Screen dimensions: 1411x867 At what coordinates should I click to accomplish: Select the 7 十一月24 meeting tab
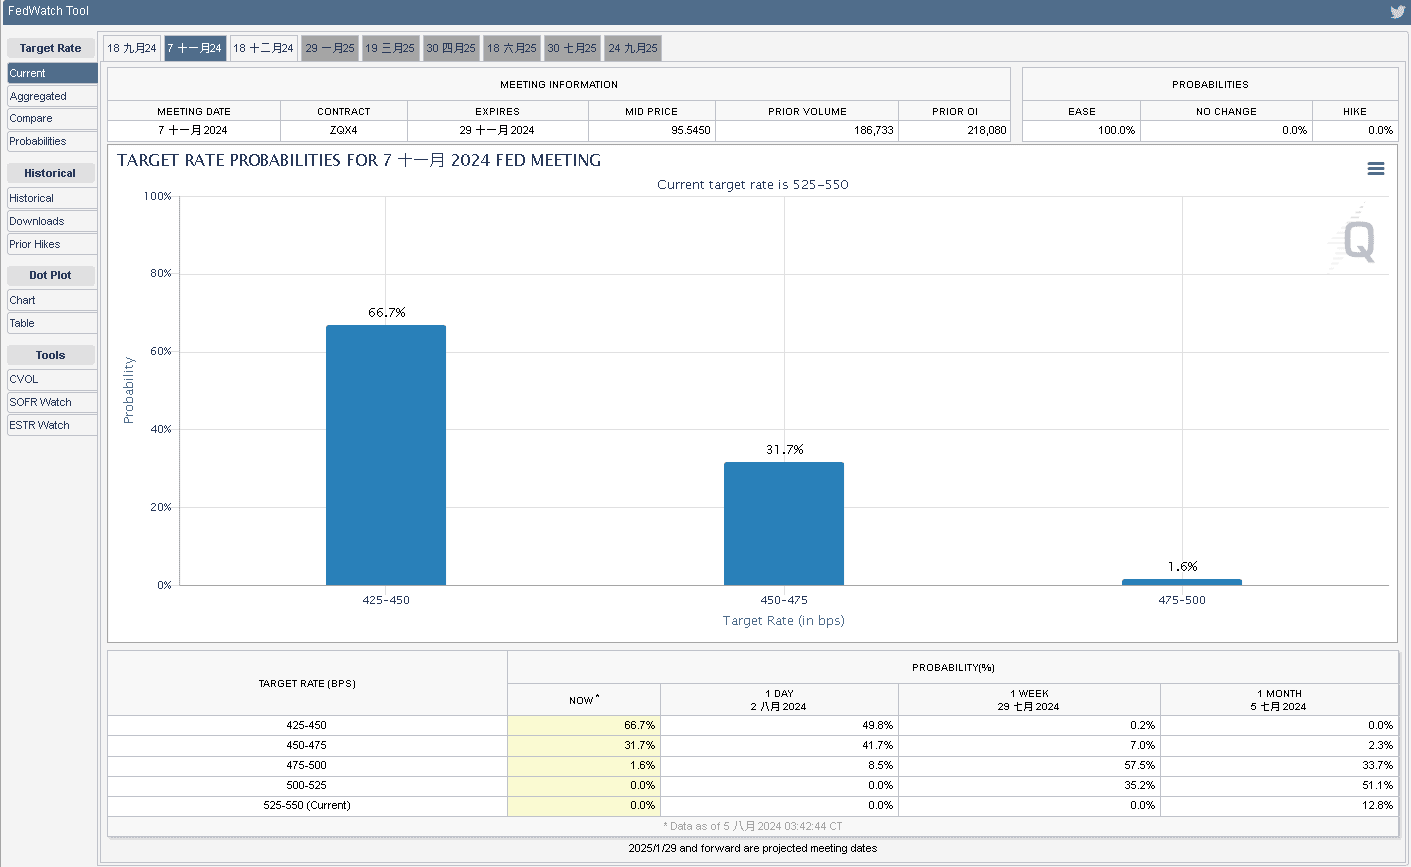(195, 48)
